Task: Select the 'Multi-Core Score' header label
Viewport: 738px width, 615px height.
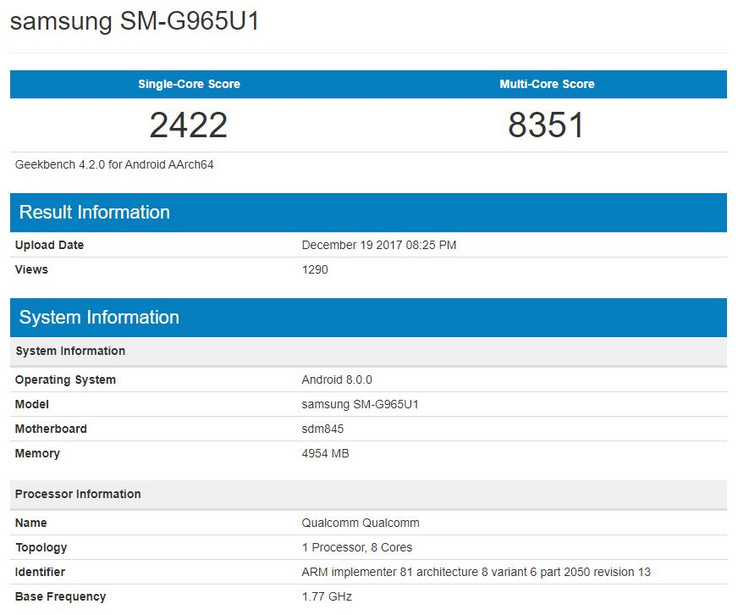Action: coord(547,84)
